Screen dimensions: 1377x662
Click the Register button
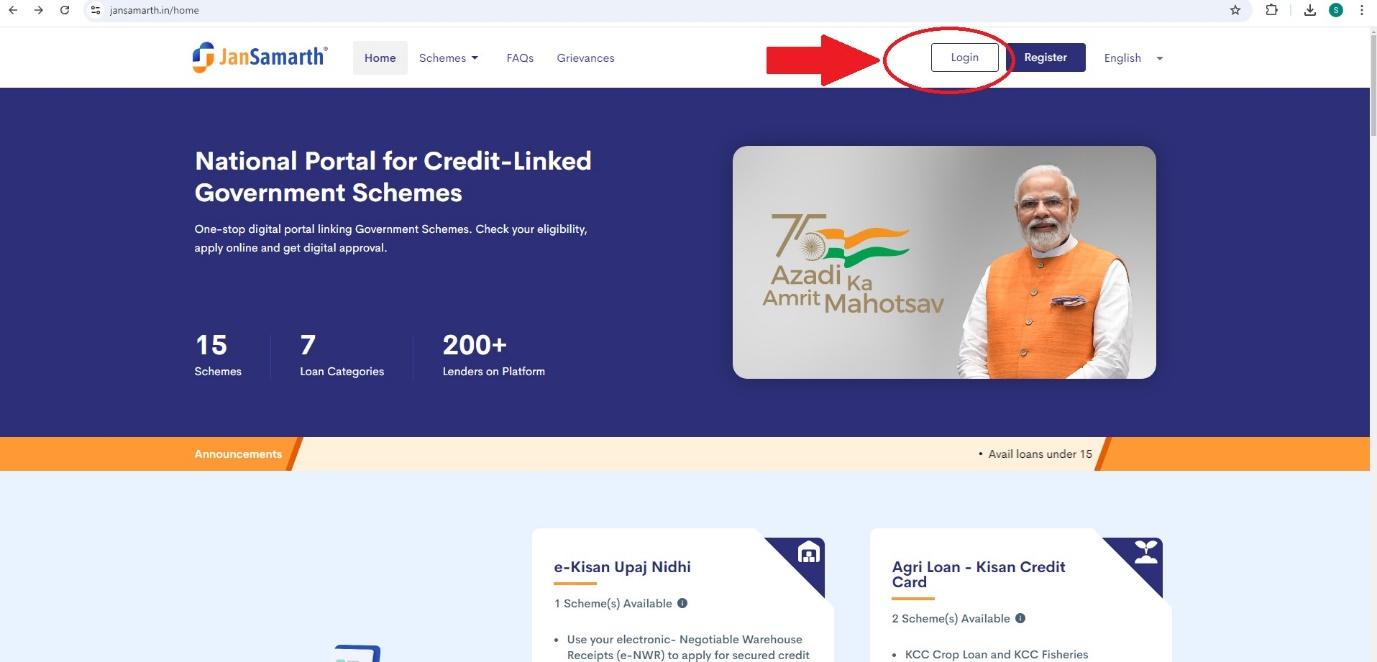pyautogui.click(x=1045, y=57)
